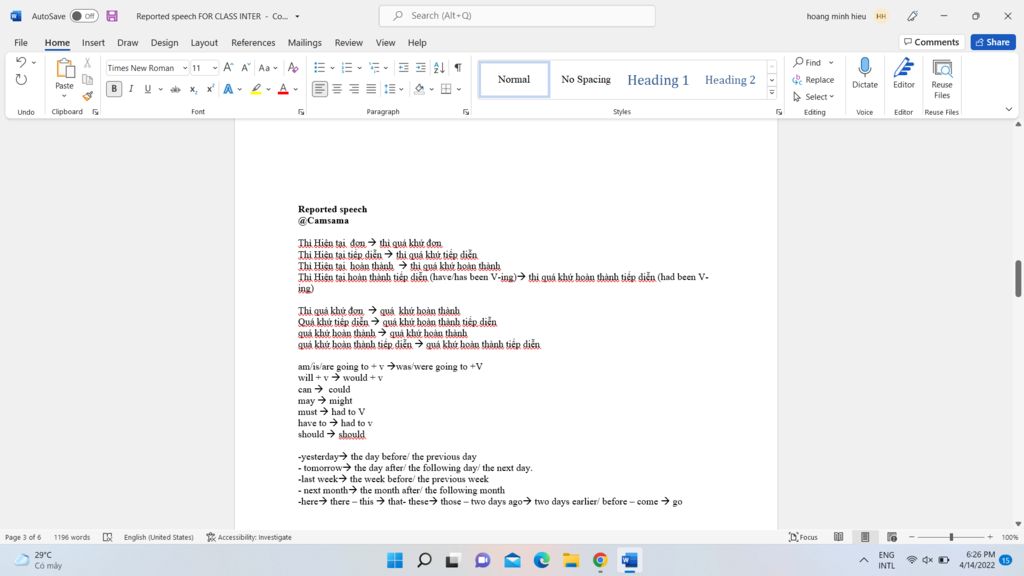Viewport: 1024px width, 576px height.
Task: Click the Search box in title bar
Action: 517,16
